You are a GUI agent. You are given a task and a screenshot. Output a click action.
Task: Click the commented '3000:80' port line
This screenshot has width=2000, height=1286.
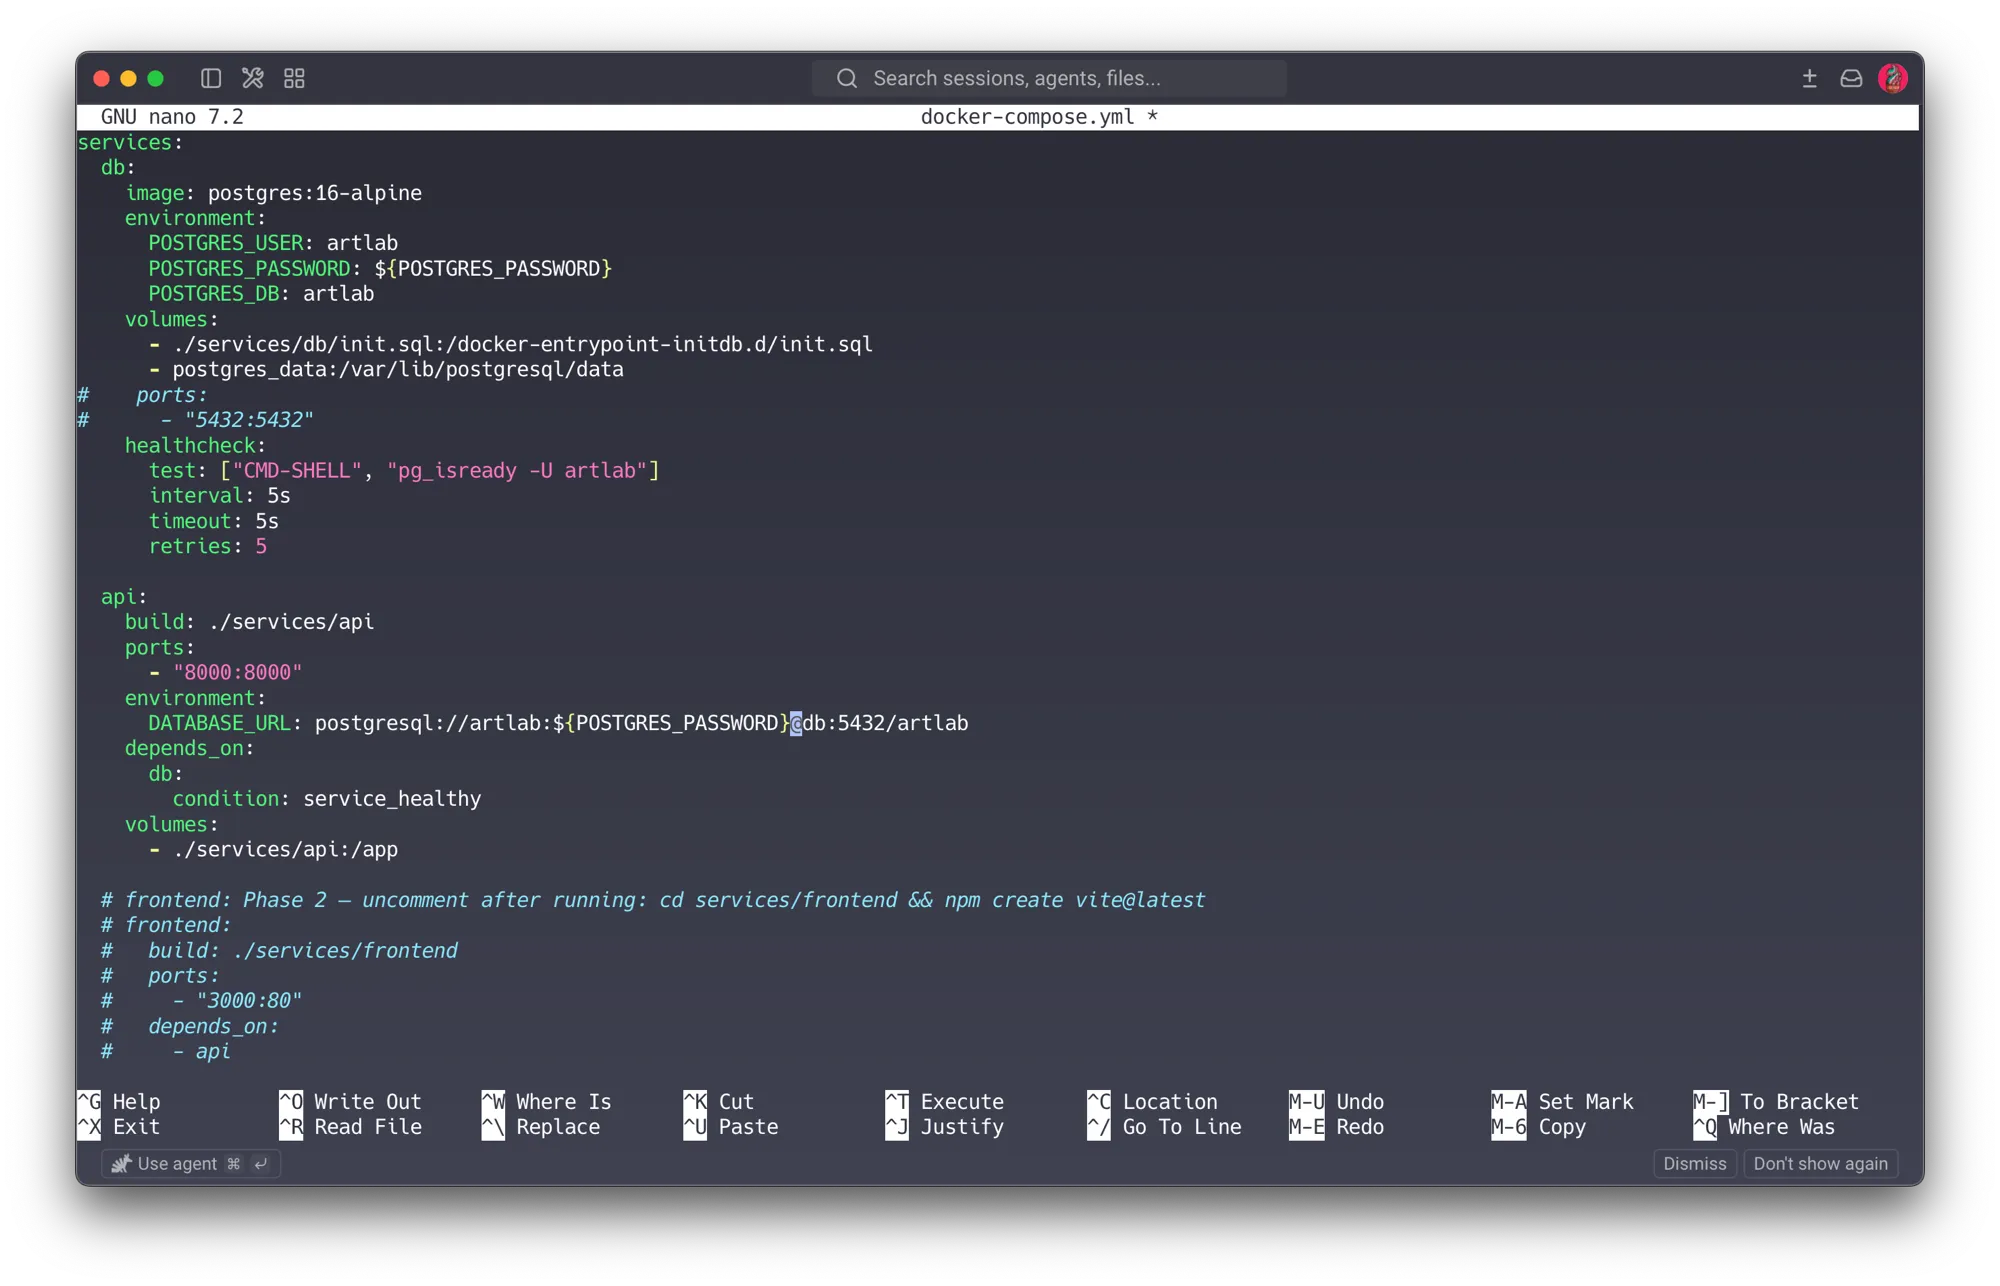pos(202,1001)
